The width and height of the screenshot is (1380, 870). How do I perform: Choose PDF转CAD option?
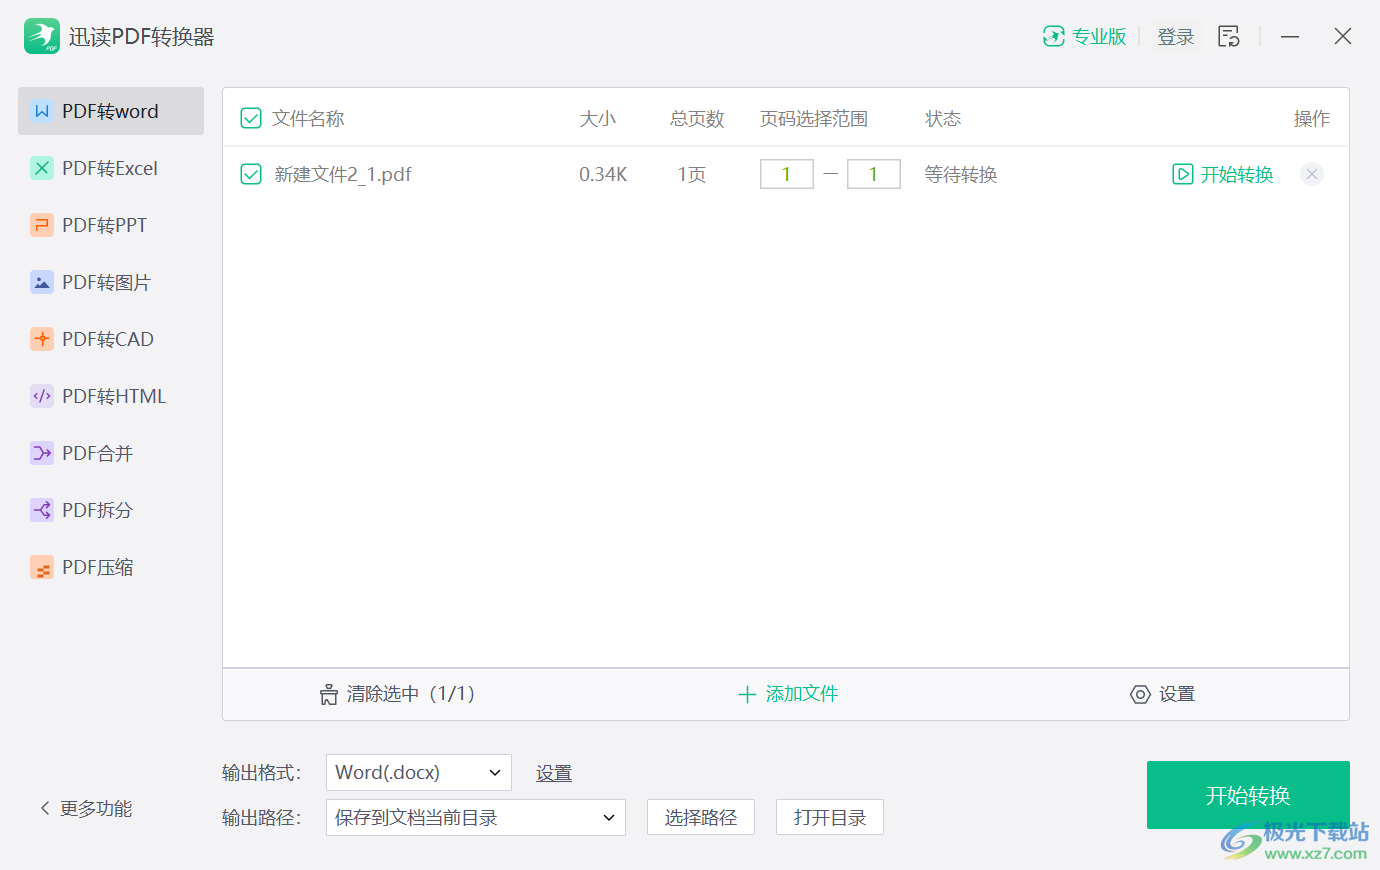pyautogui.click(x=111, y=339)
